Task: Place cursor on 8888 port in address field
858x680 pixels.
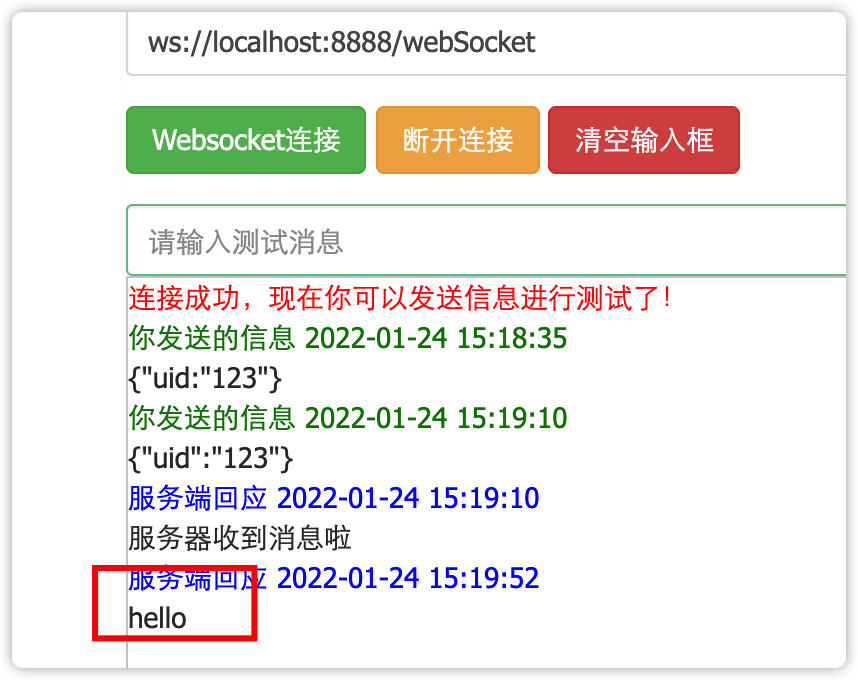Action: tap(362, 43)
